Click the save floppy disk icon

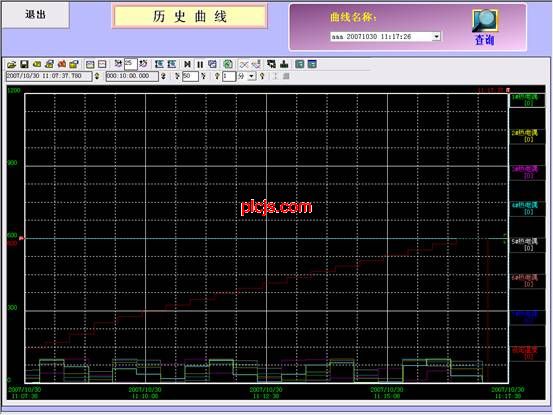point(24,64)
